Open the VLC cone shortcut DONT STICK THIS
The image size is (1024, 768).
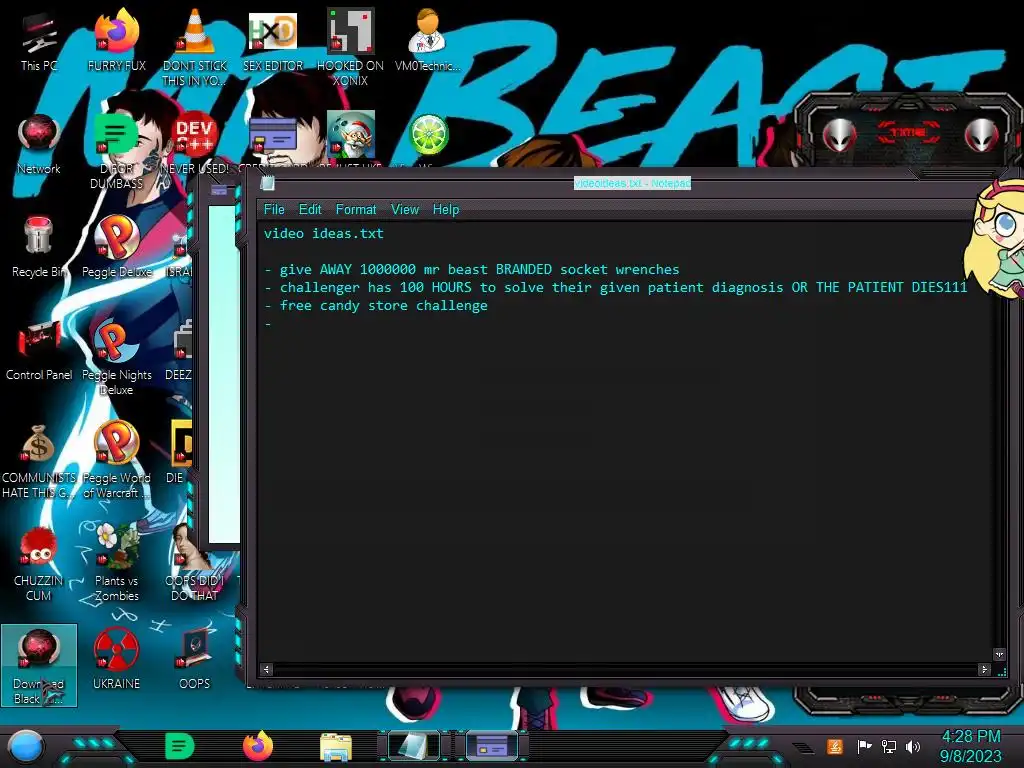tap(194, 47)
